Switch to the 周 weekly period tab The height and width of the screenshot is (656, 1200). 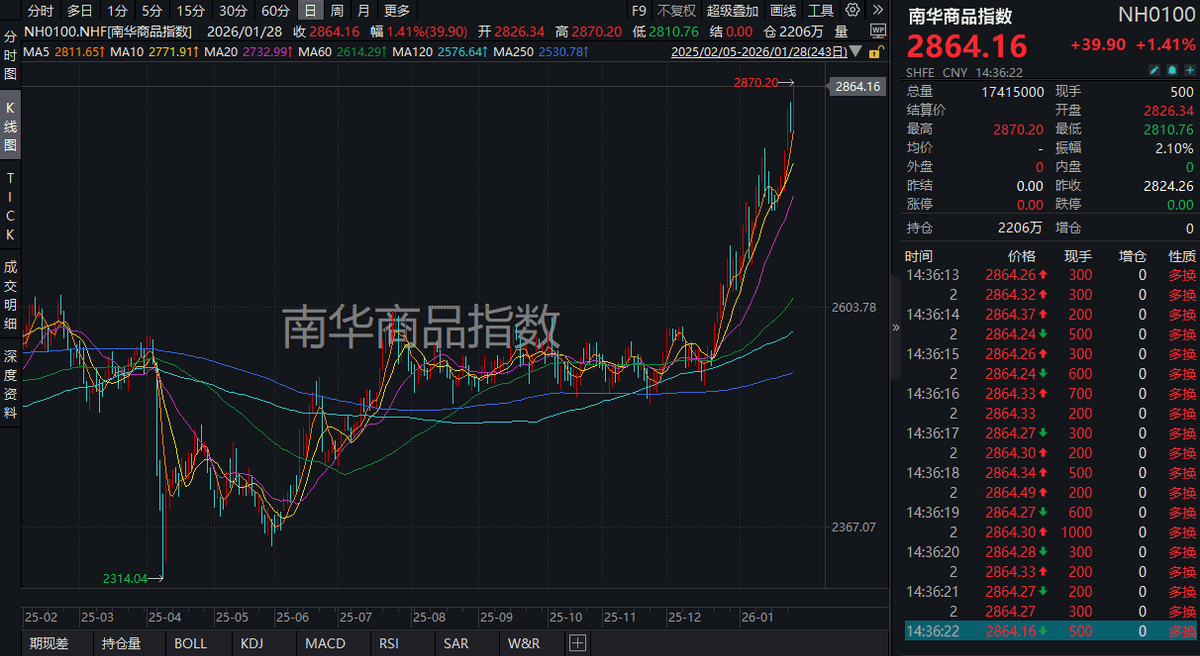pyautogui.click(x=337, y=11)
